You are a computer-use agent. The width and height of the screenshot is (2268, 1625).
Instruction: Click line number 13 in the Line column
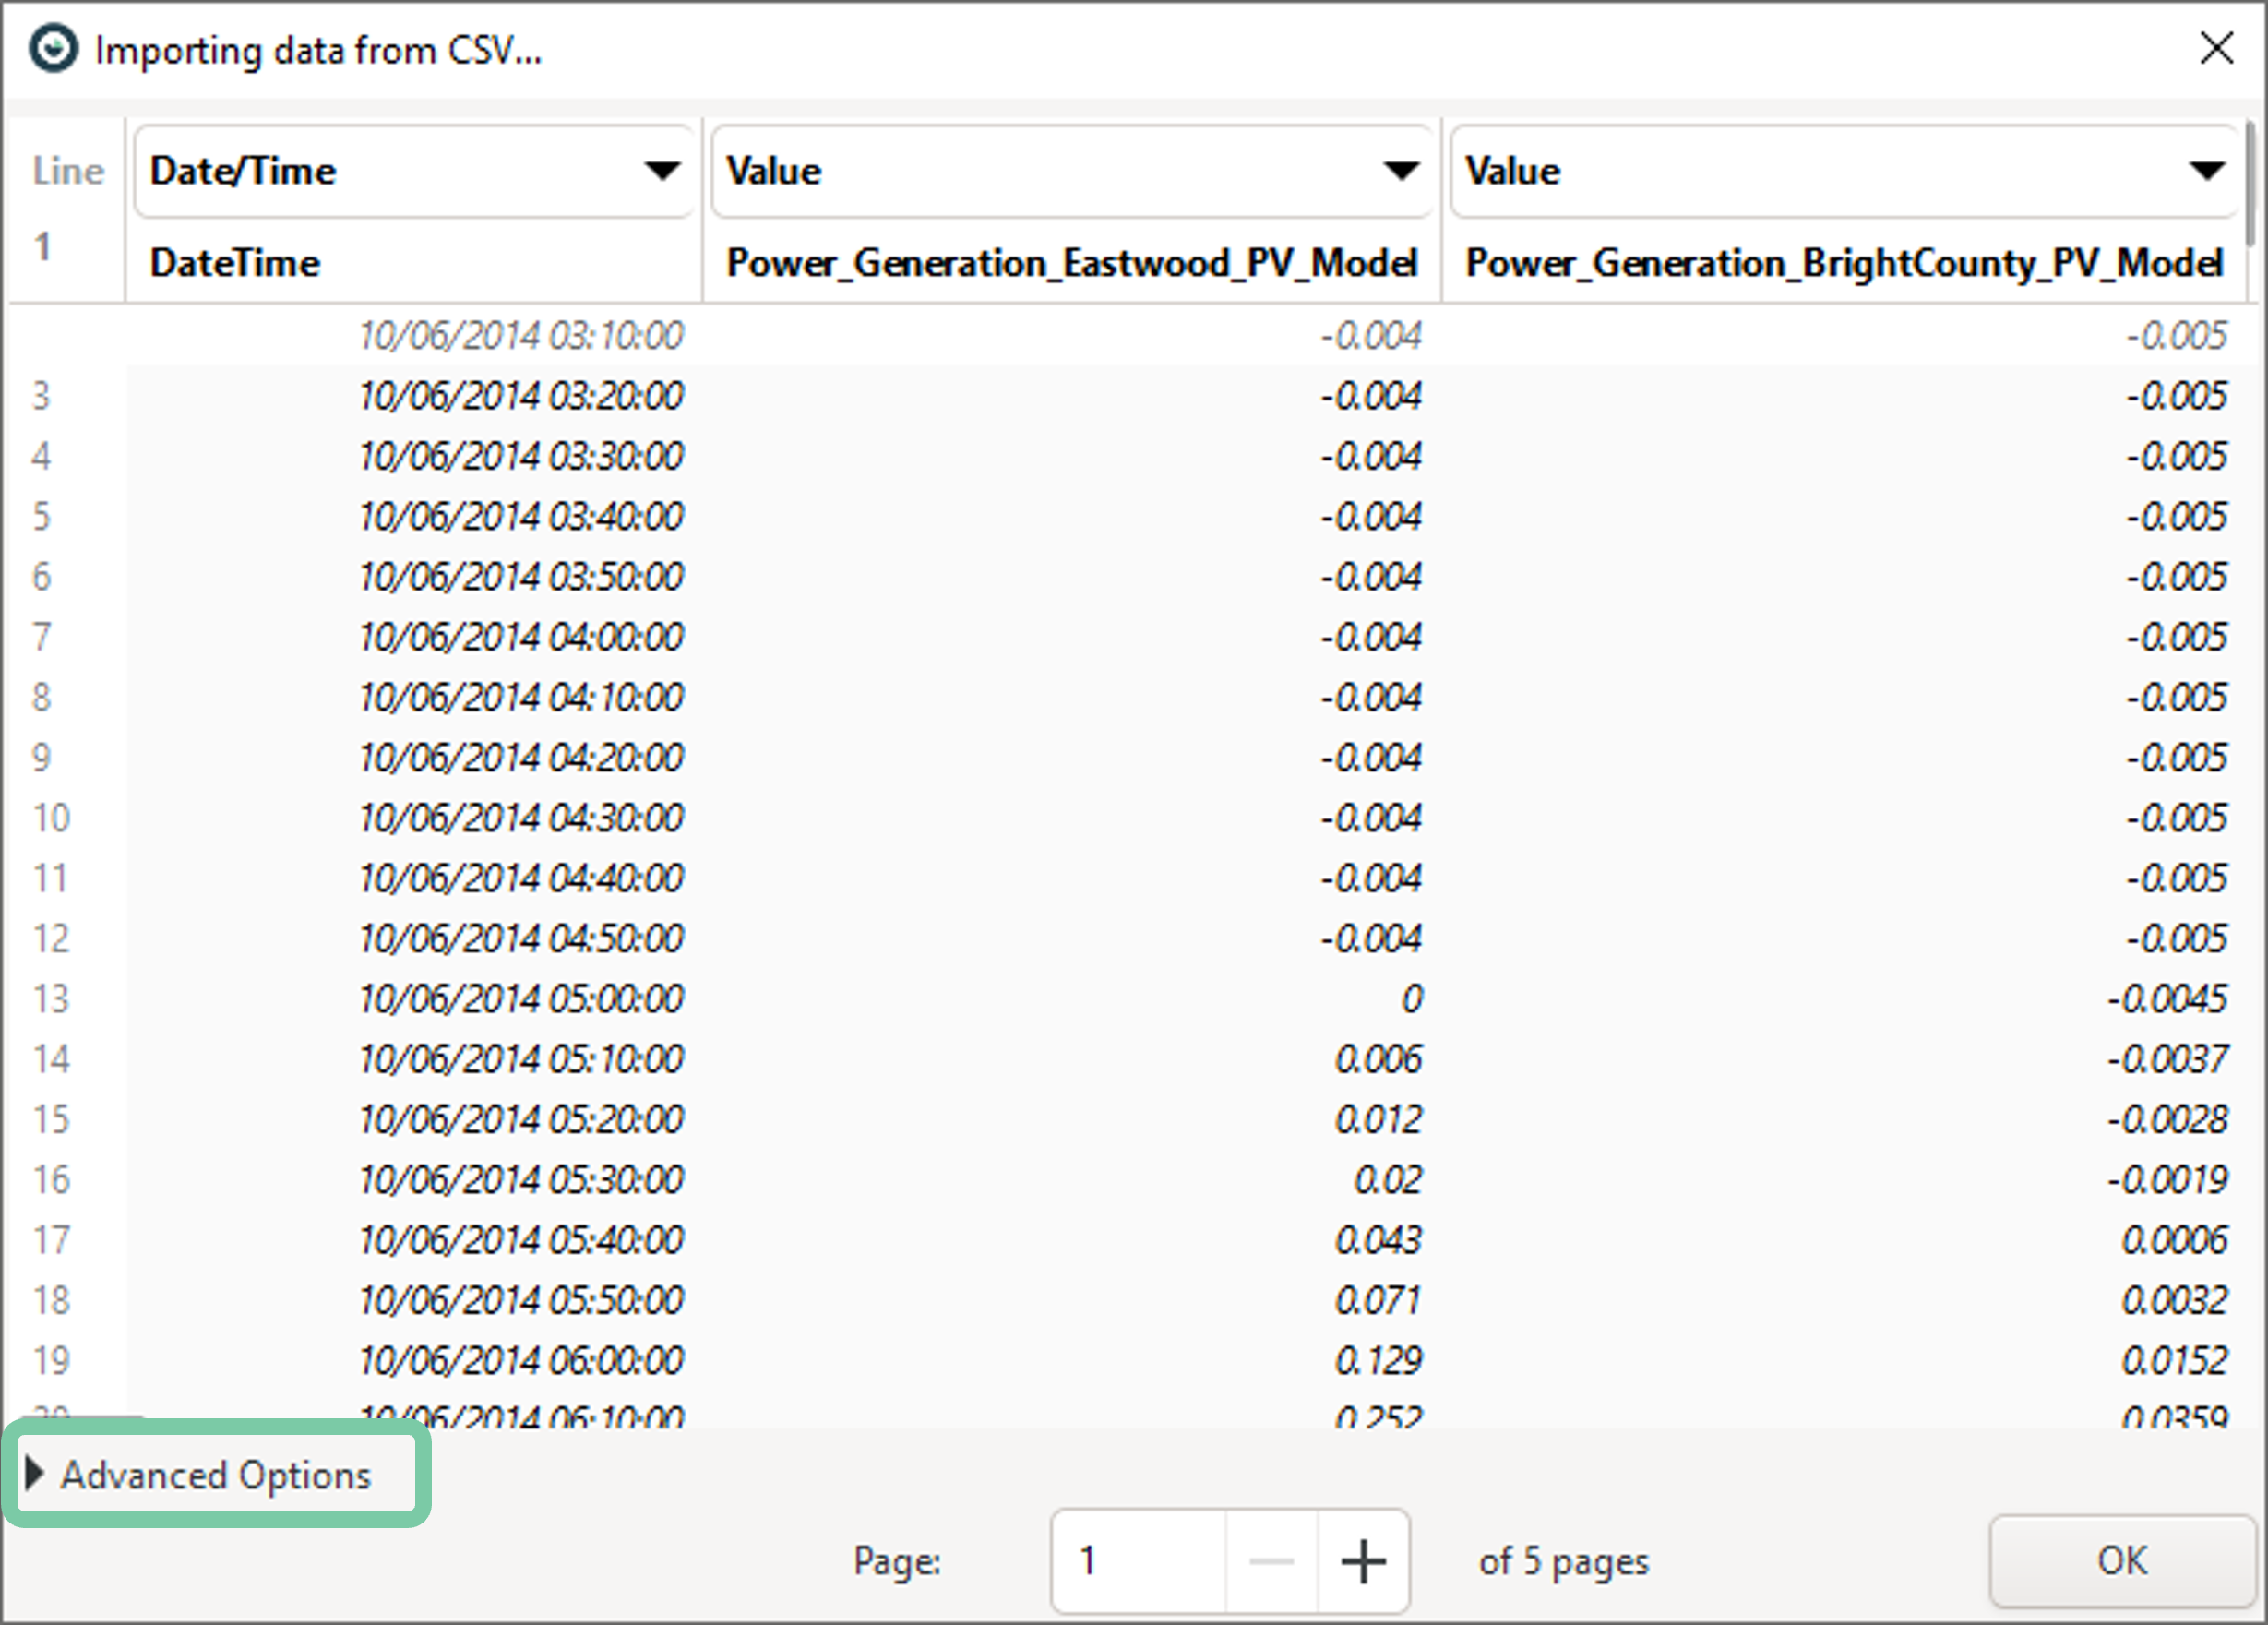(x=52, y=998)
